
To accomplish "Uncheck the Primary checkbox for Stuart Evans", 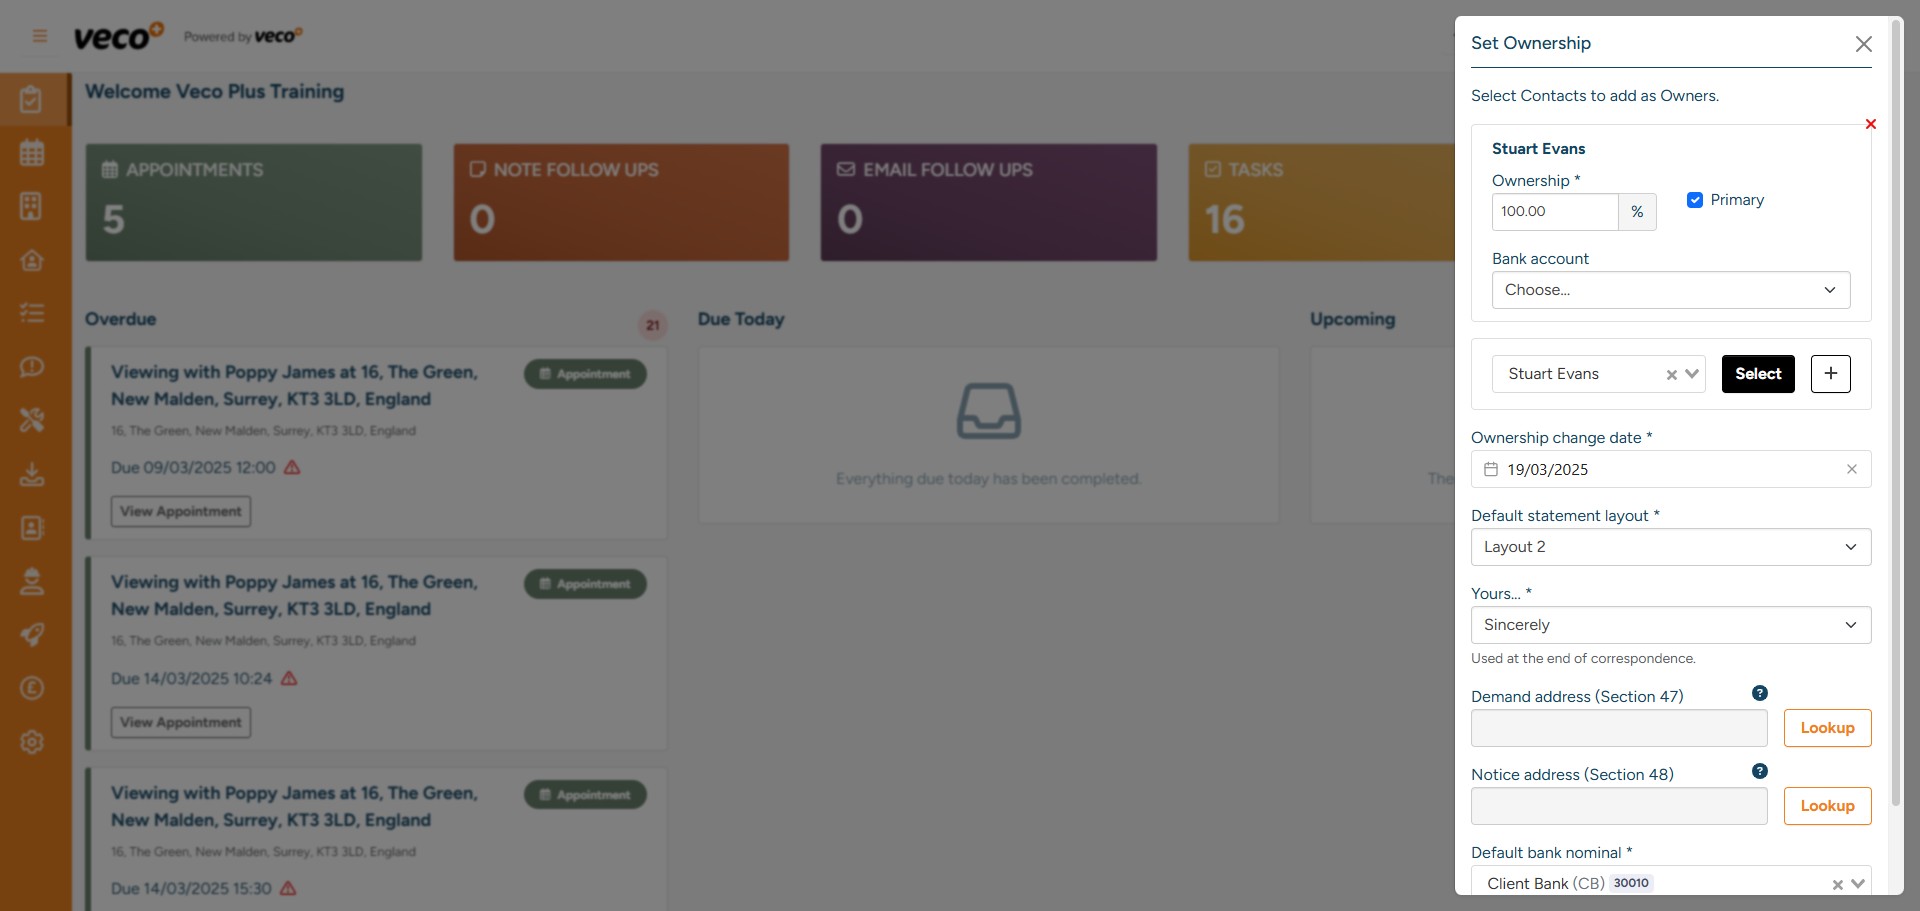I will click(x=1694, y=200).
